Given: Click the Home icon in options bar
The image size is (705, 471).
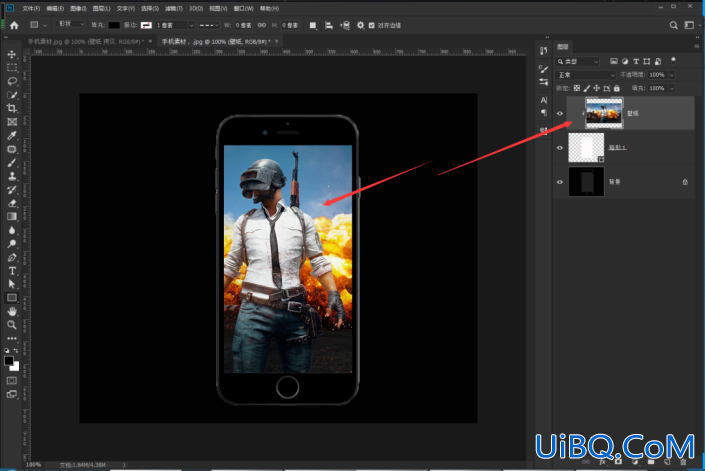Looking at the screenshot, I should point(14,25).
